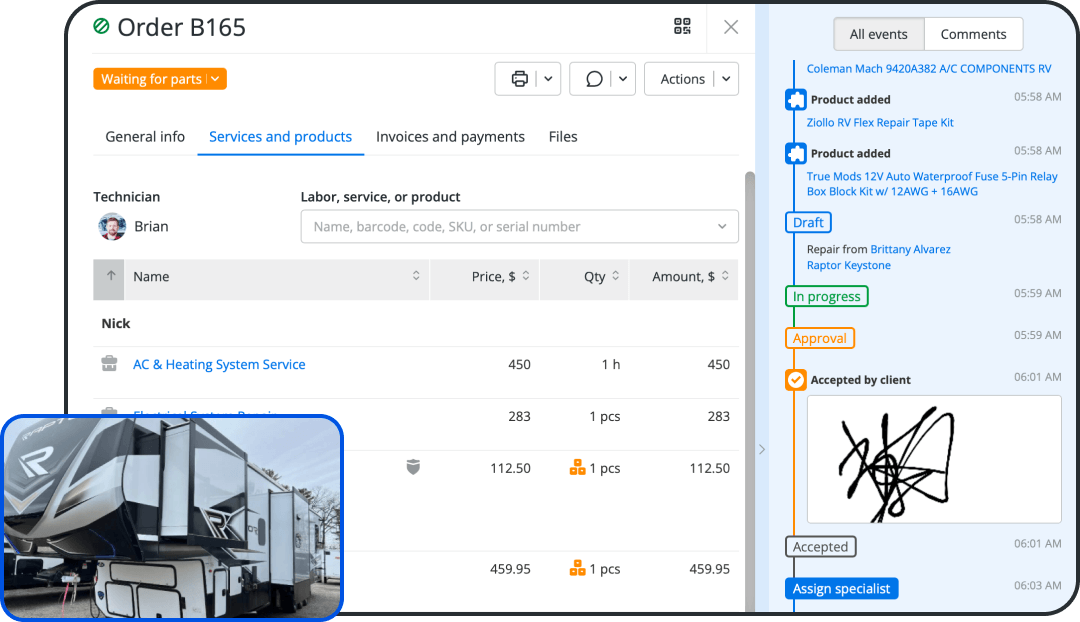Show All events in feed
The width and height of the screenshot is (1080, 622).
tap(878, 34)
